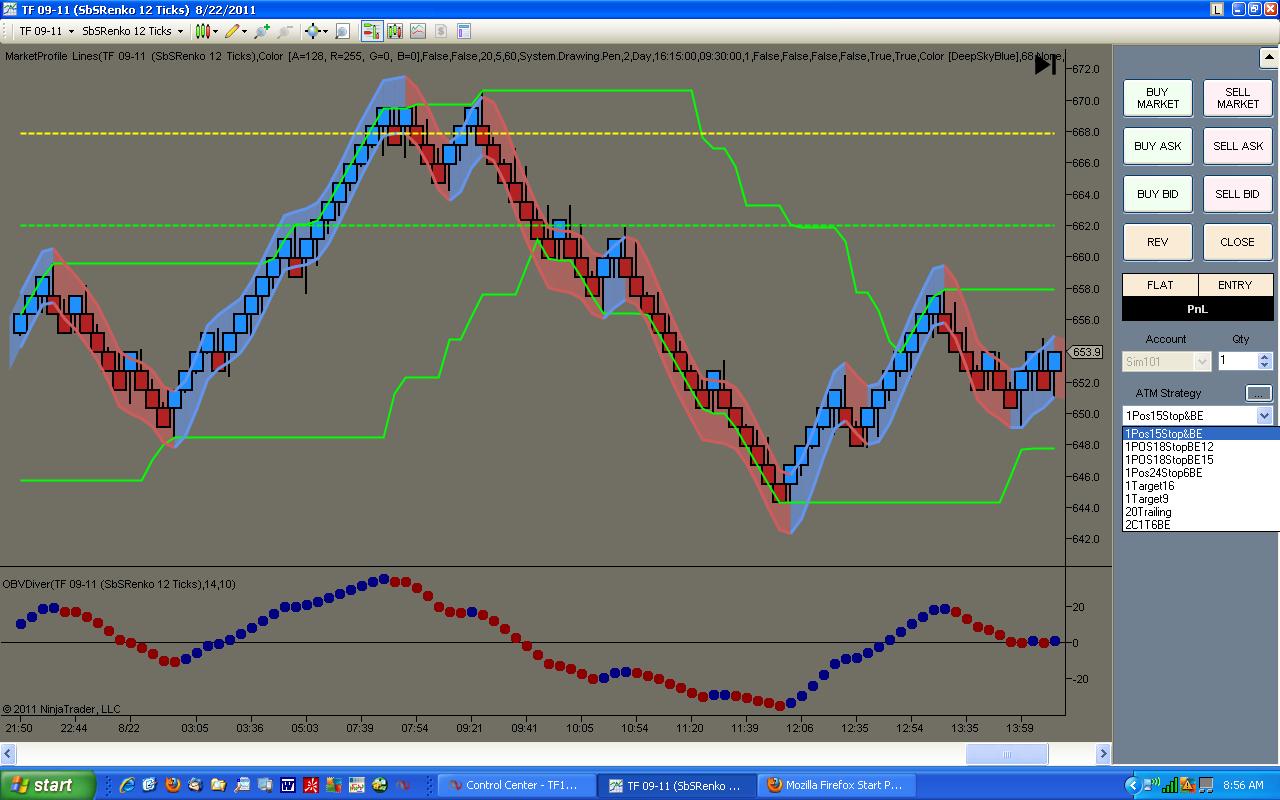Click the ENTRY price cell
Image resolution: width=1280 pixels, height=800 pixels.
click(1236, 285)
